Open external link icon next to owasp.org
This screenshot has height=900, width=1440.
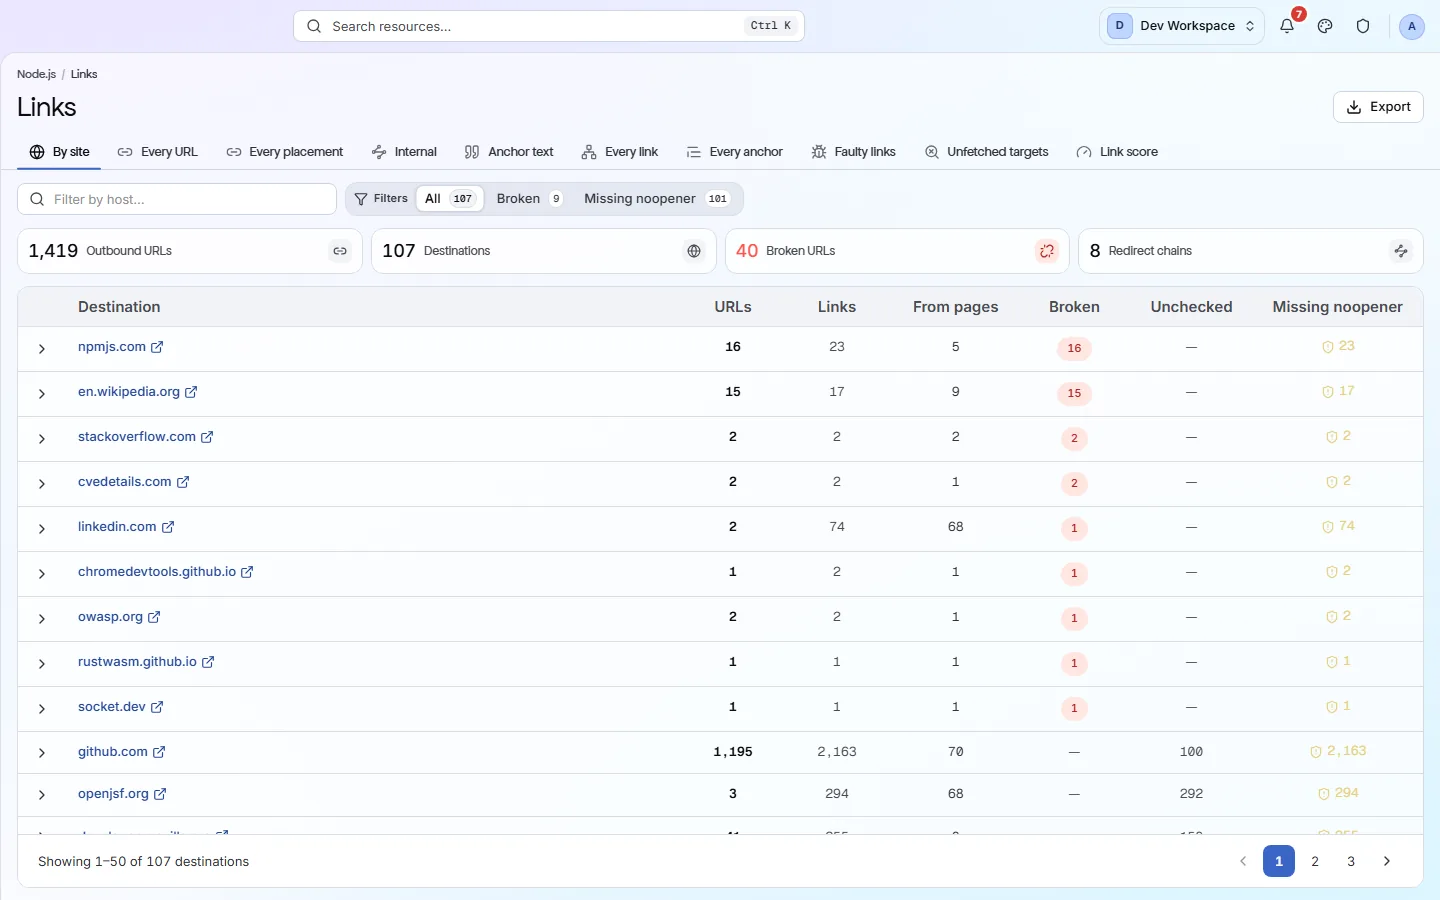click(154, 617)
